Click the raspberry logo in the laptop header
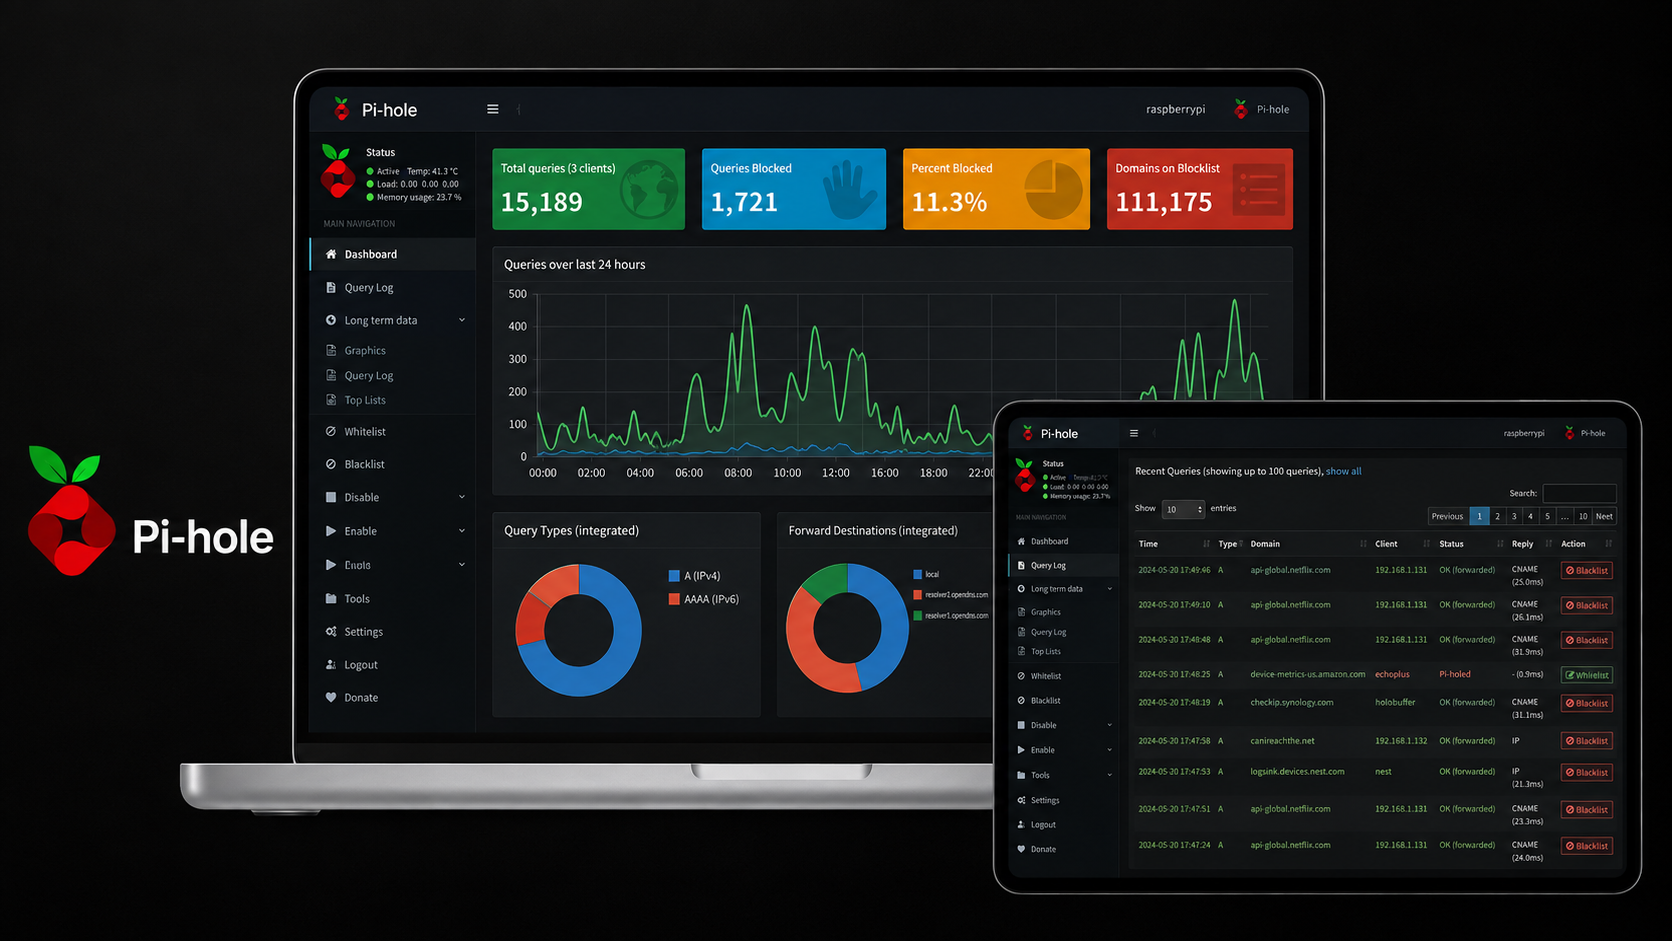The image size is (1672, 941). click(342, 109)
